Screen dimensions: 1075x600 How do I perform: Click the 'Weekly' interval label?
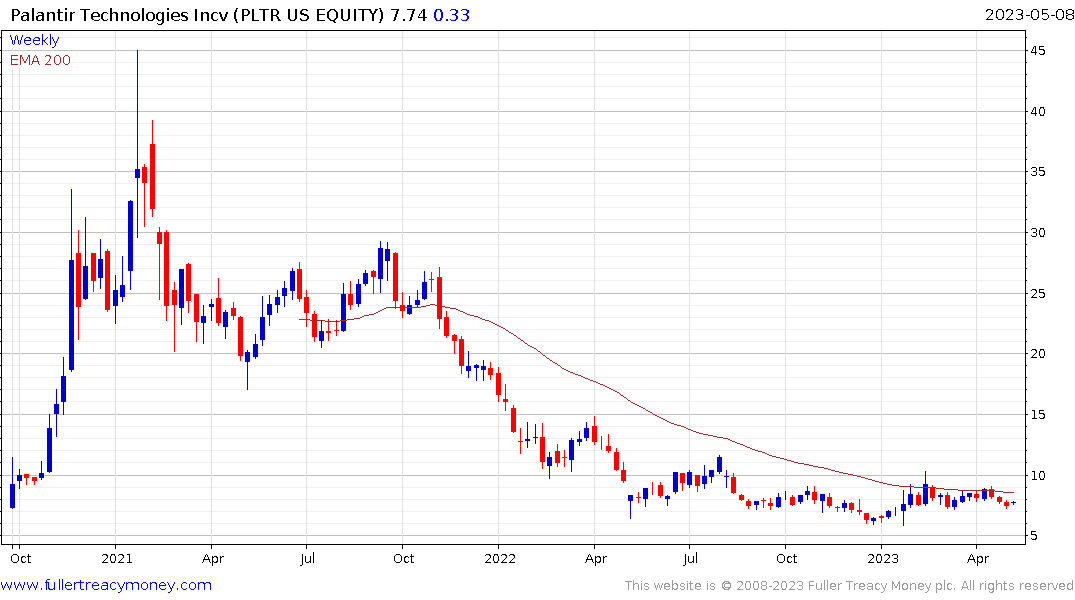click(x=34, y=40)
